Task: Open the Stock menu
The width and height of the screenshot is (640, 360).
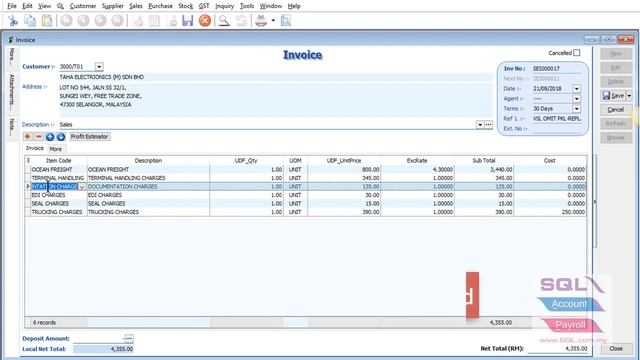Action: coord(185,6)
